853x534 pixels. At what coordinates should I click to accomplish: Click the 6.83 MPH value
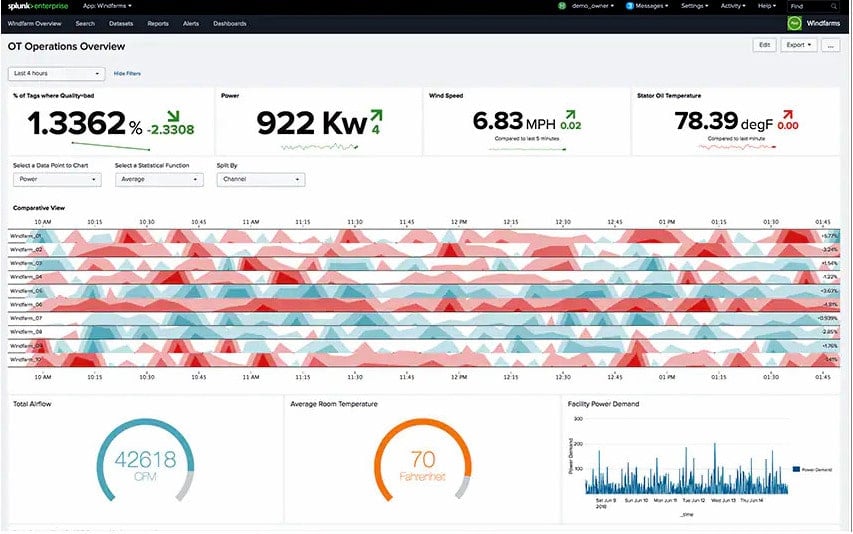[514, 121]
